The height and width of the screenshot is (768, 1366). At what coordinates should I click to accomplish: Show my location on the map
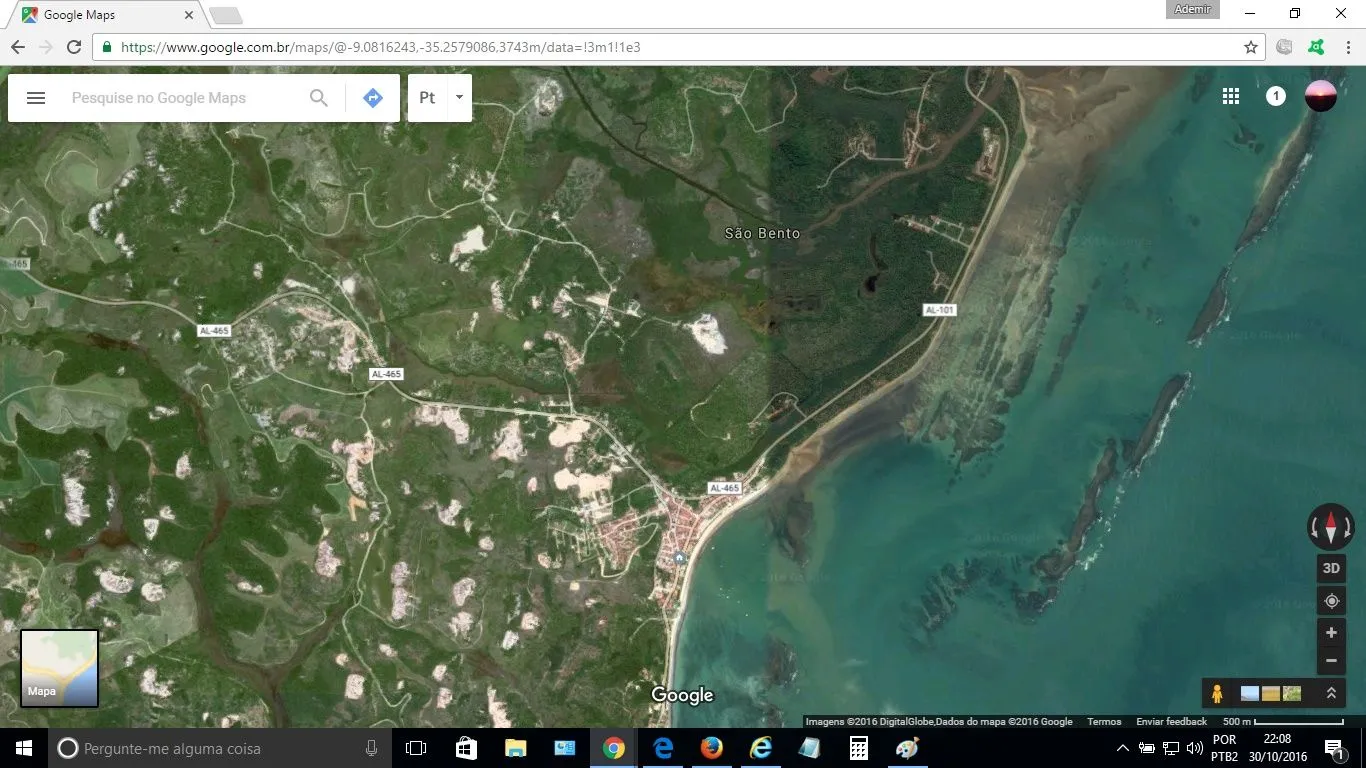pyautogui.click(x=1331, y=601)
